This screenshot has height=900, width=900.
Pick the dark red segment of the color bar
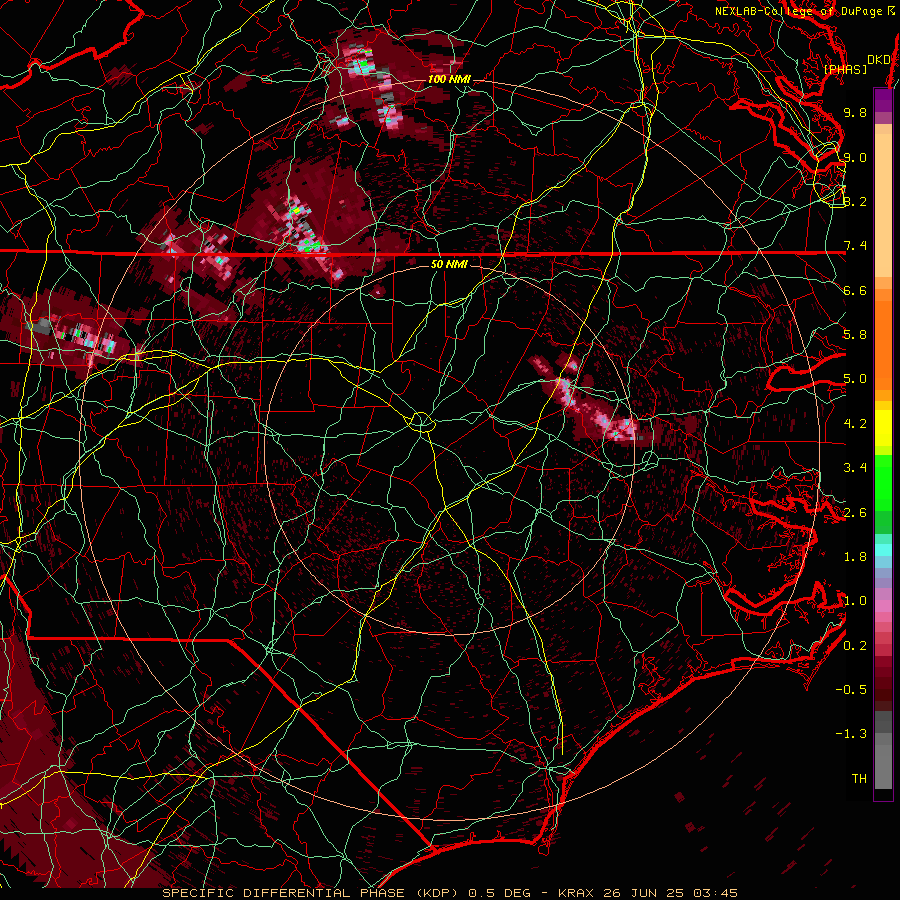coord(883,683)
